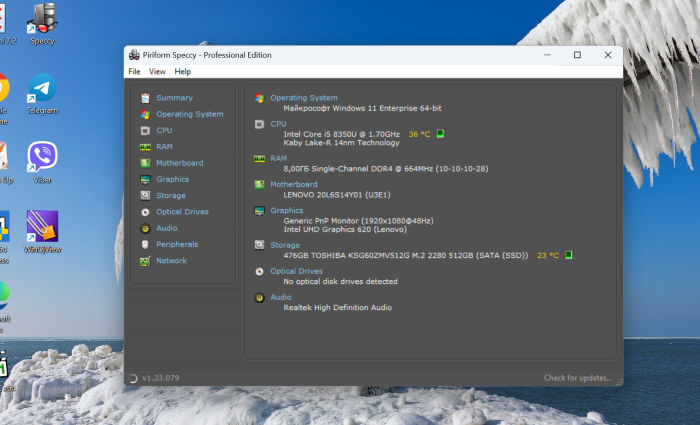The width and height of the screenshot is (700, 425).
Task: Select Storage in the sidebar
Action: (x=171, y=196)
